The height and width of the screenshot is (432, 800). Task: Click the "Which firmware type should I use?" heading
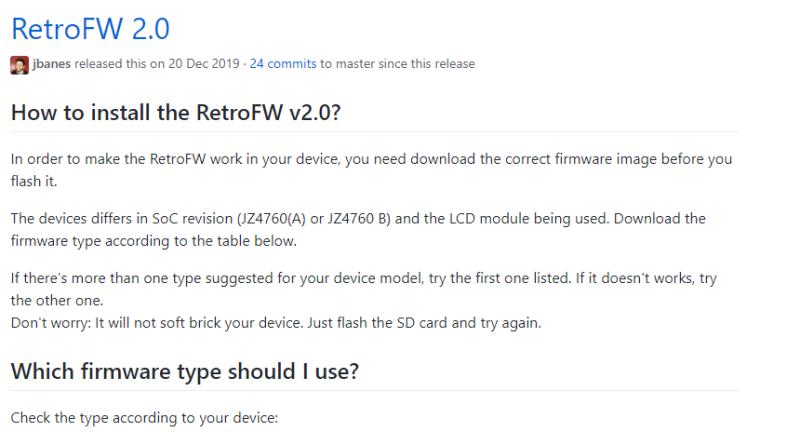coord(185,371)
